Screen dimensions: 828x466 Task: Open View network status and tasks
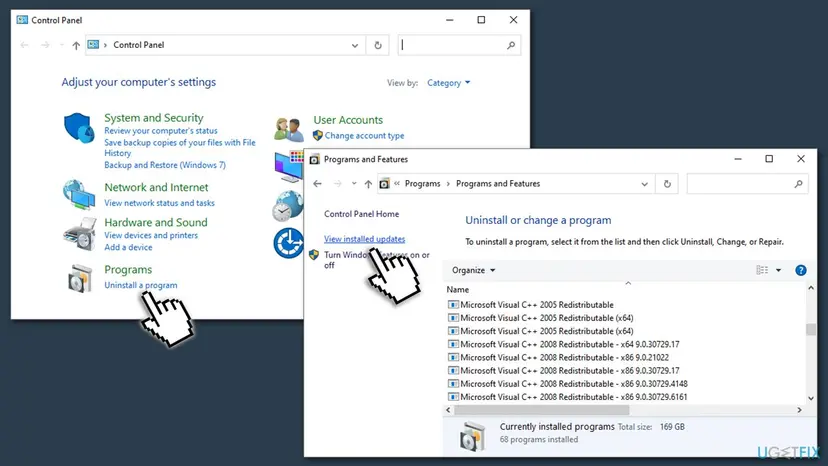point(159,203)
